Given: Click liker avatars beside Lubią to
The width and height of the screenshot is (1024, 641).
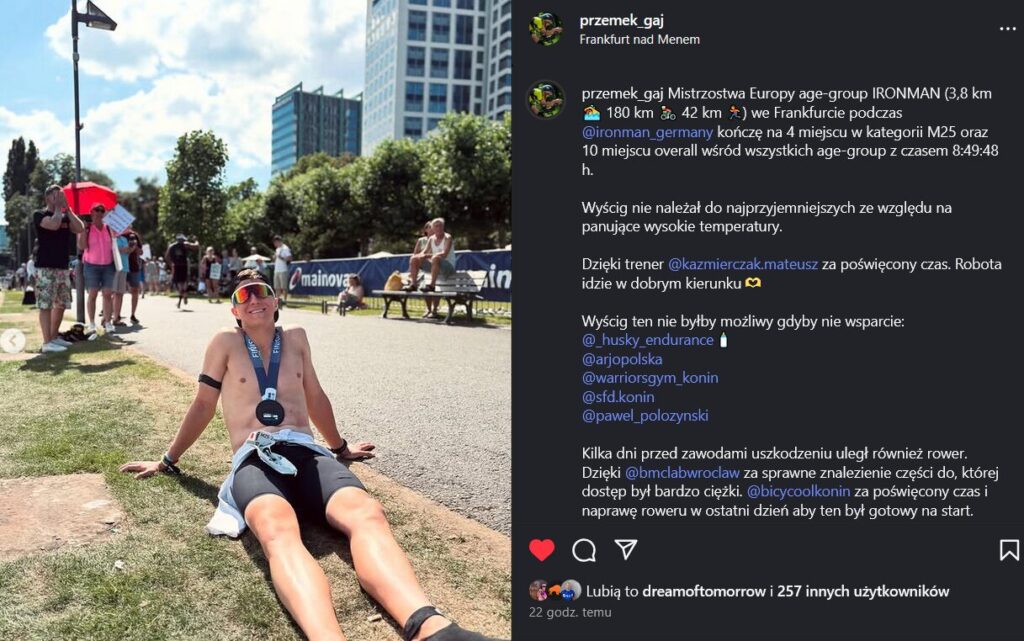Looking at the screenshot, I should coord(554,591).
